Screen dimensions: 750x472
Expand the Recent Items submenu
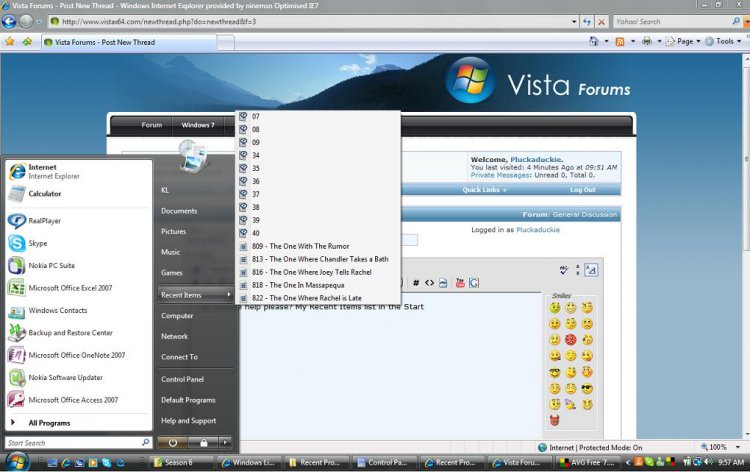tap(195, 295)
